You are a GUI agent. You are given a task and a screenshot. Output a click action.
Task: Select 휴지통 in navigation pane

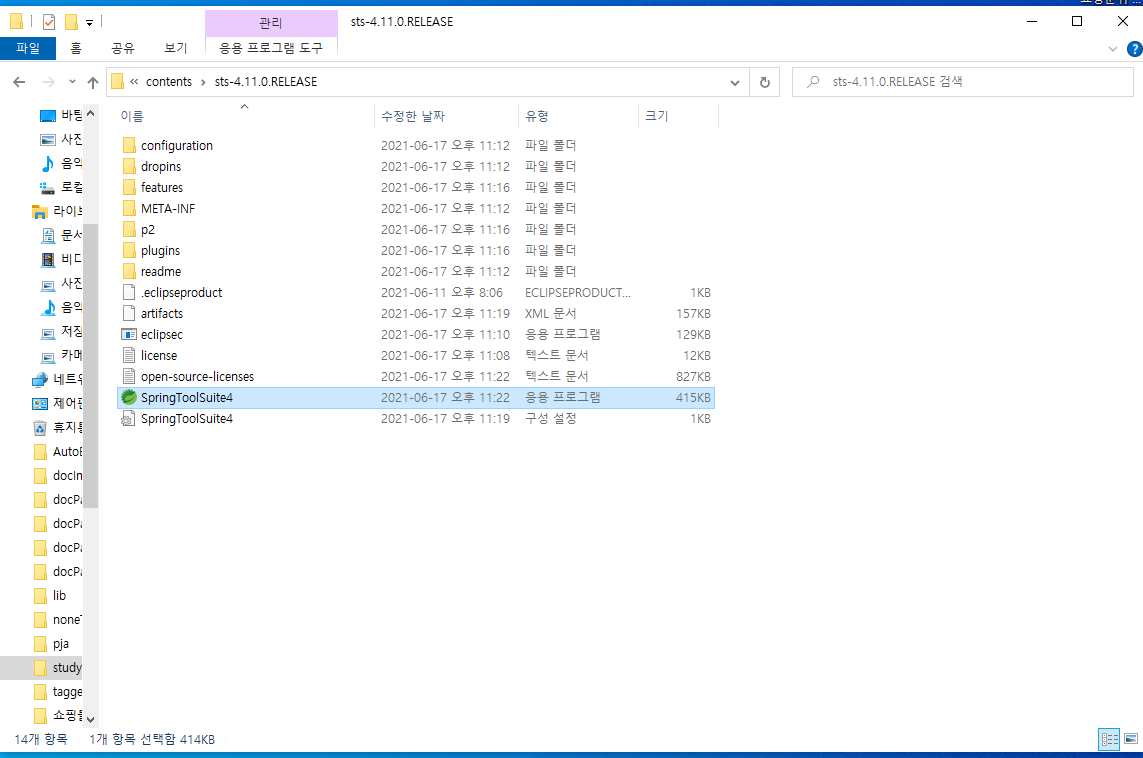click(x=58, y=428)
